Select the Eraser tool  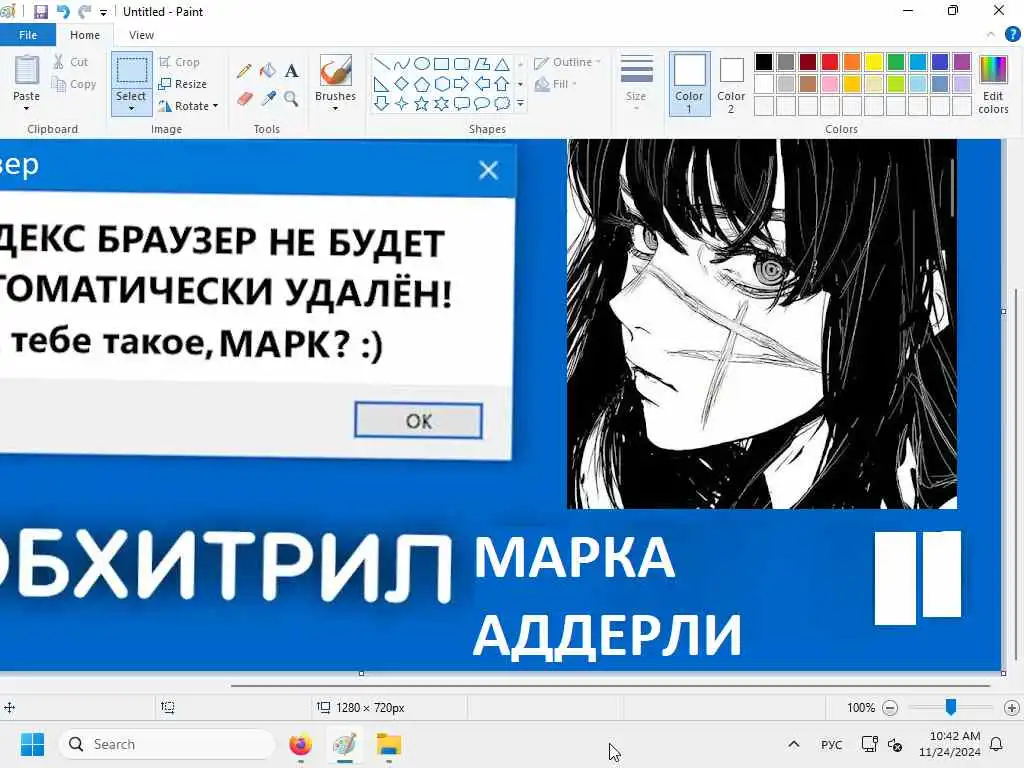pyautogui.click(x=244, y=99)
